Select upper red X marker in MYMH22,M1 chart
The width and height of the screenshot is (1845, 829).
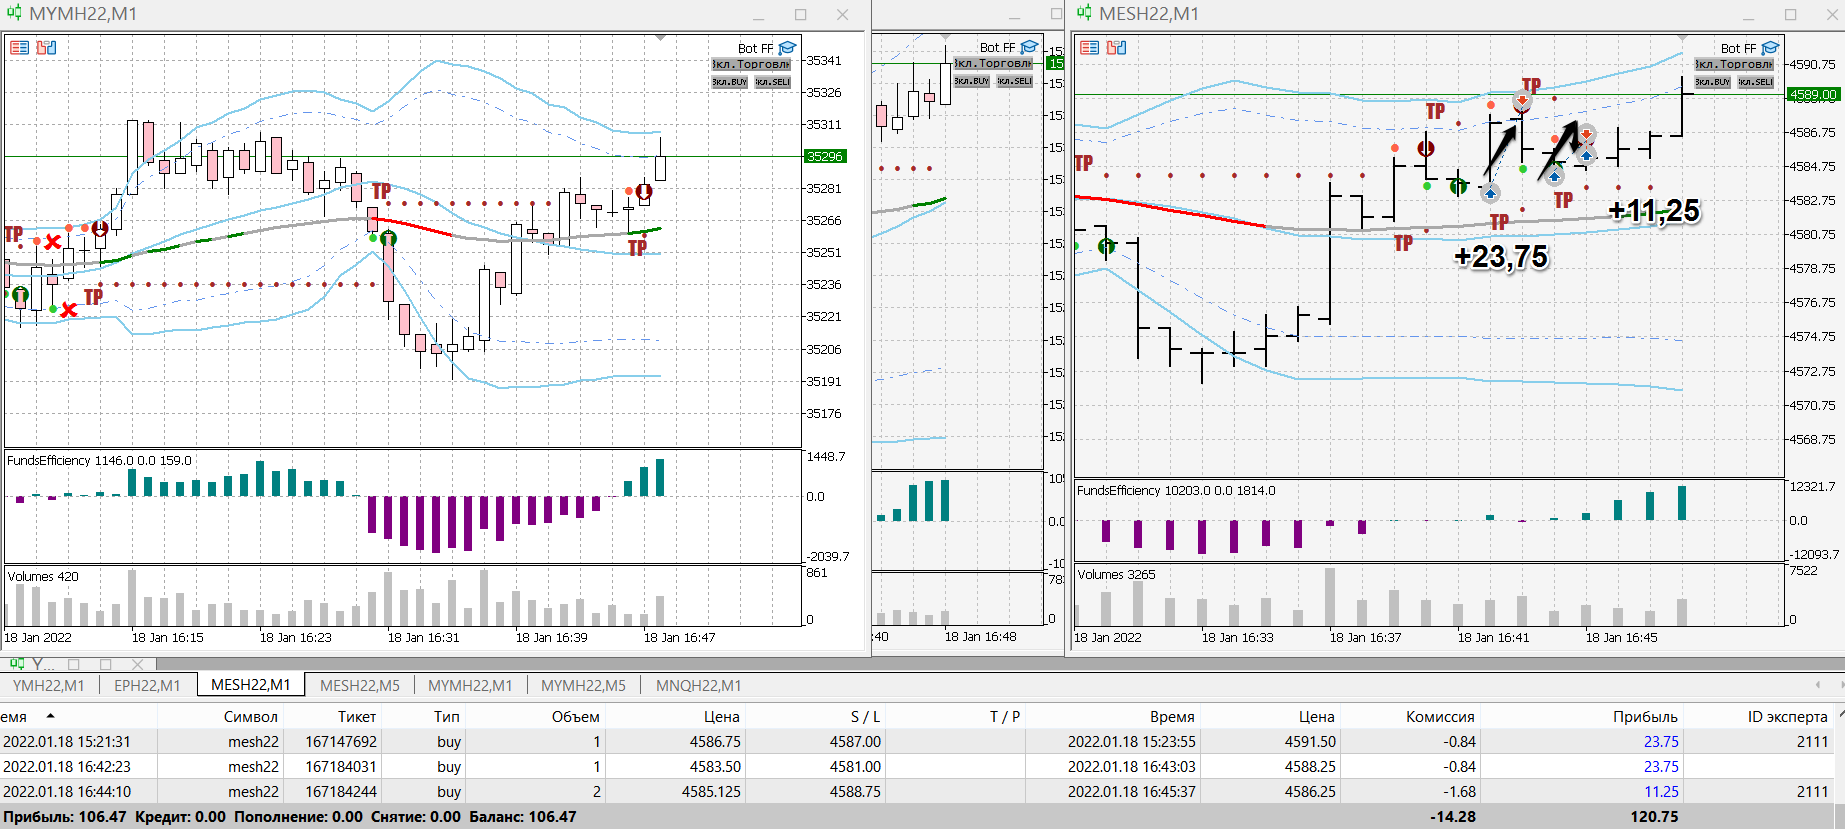(x=53, y=242)
